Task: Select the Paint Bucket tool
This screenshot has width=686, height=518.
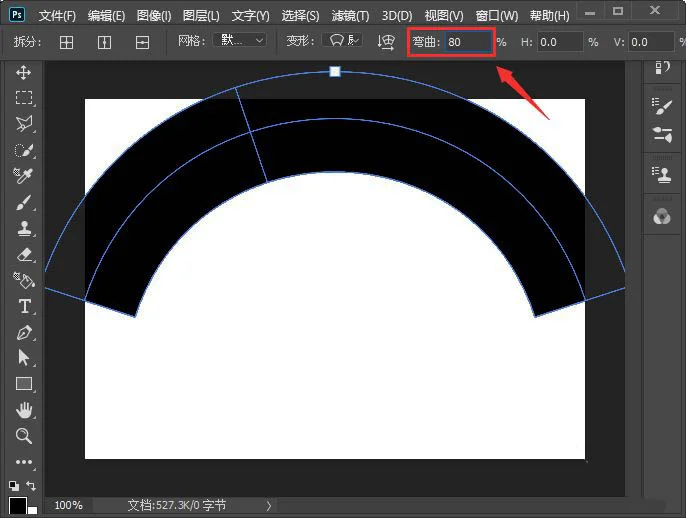Action: [x=23, y=280]
